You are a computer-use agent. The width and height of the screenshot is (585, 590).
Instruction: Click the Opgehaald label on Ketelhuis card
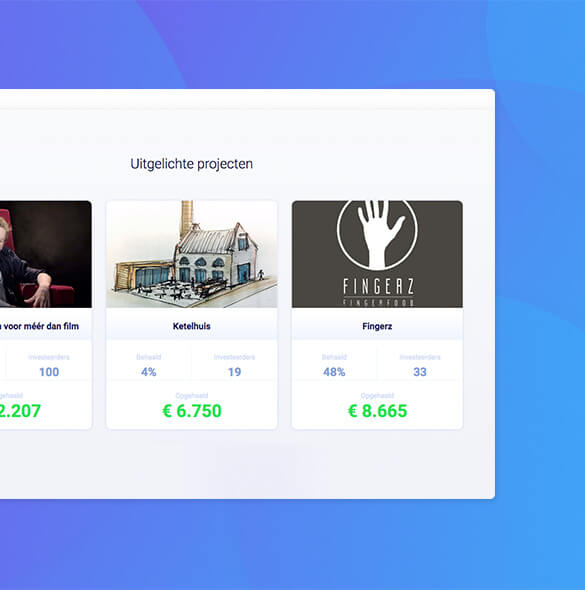[192, 395]
